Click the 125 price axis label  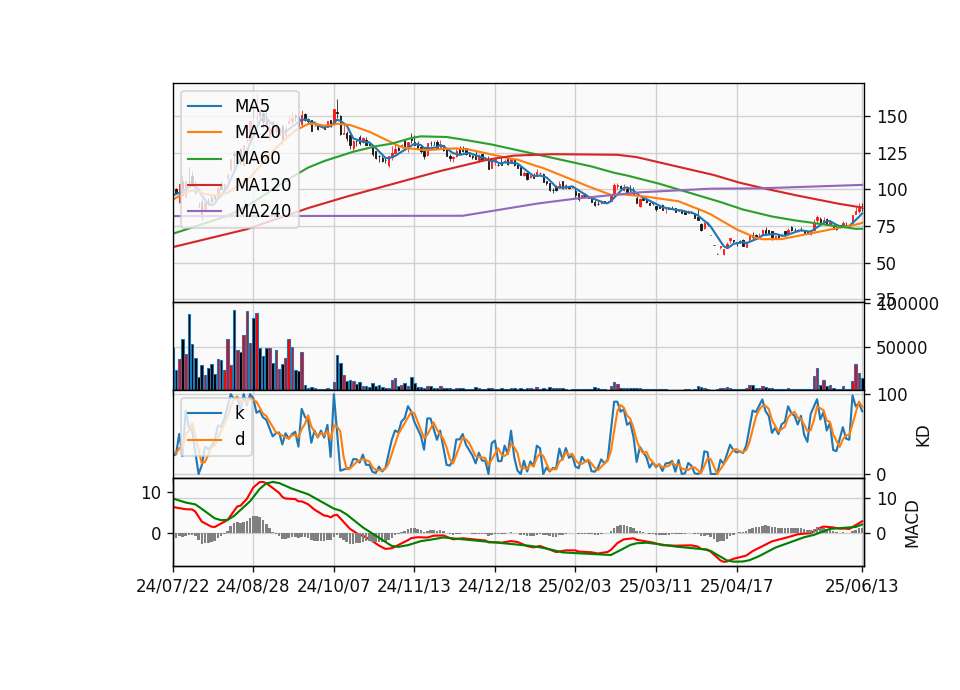point(892,154)
